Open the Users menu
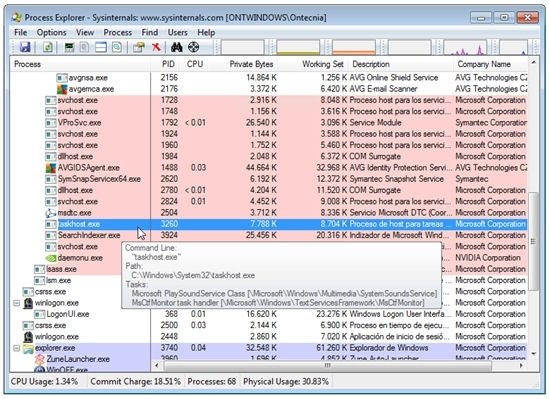This screenshot has height=399, width=549. (x=178, y=33)
